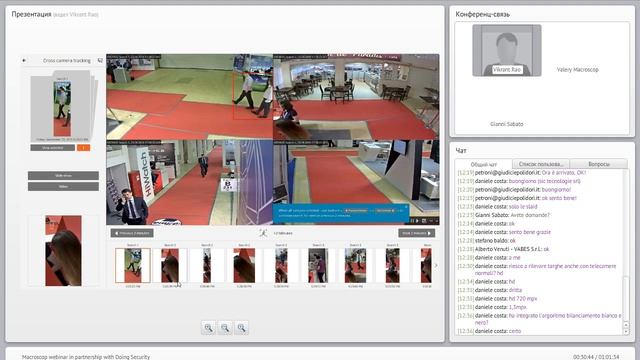Click the stefano baldo chat message
Image resolution: width=640 pixels, height=360 pixels.
(487, 240)
